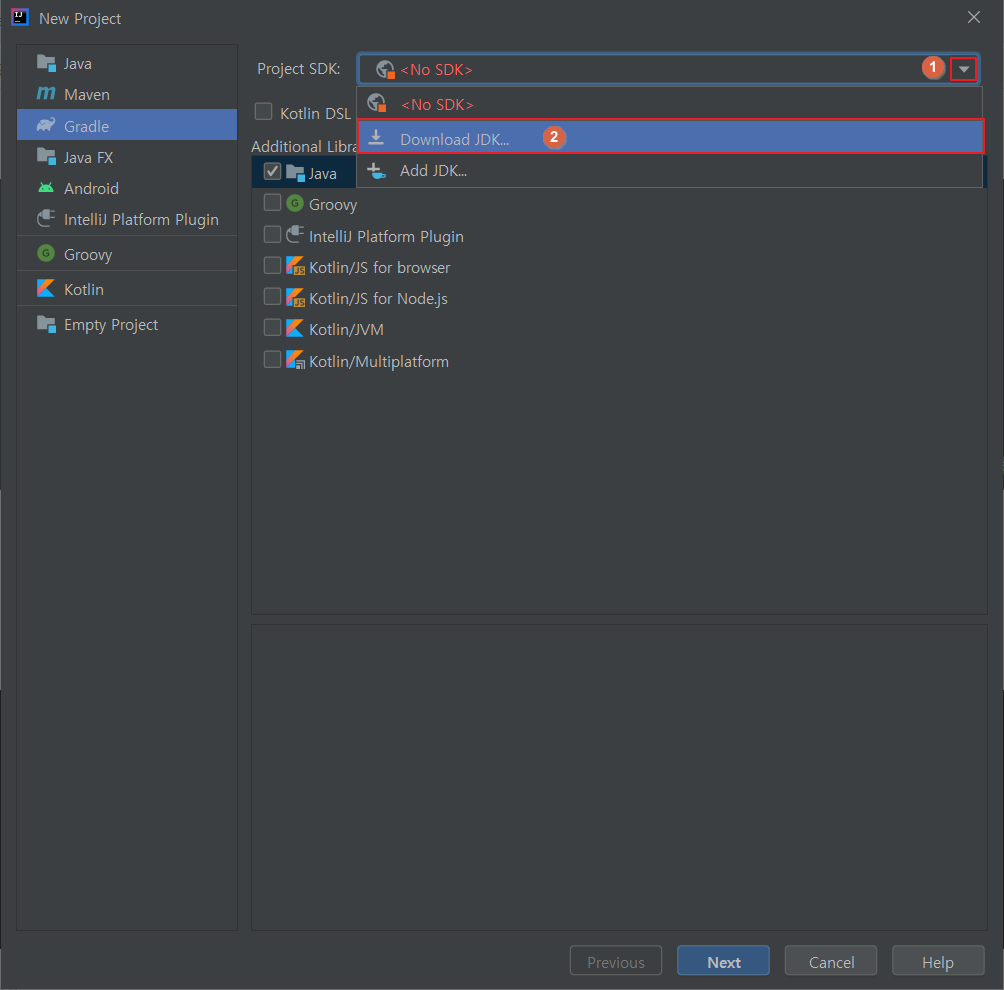Viewport: 1004px width, 990px height.
Task: Click IntelliJ IDEA logo in title bar
Action: pyautogui.click(x=20, y=17)
